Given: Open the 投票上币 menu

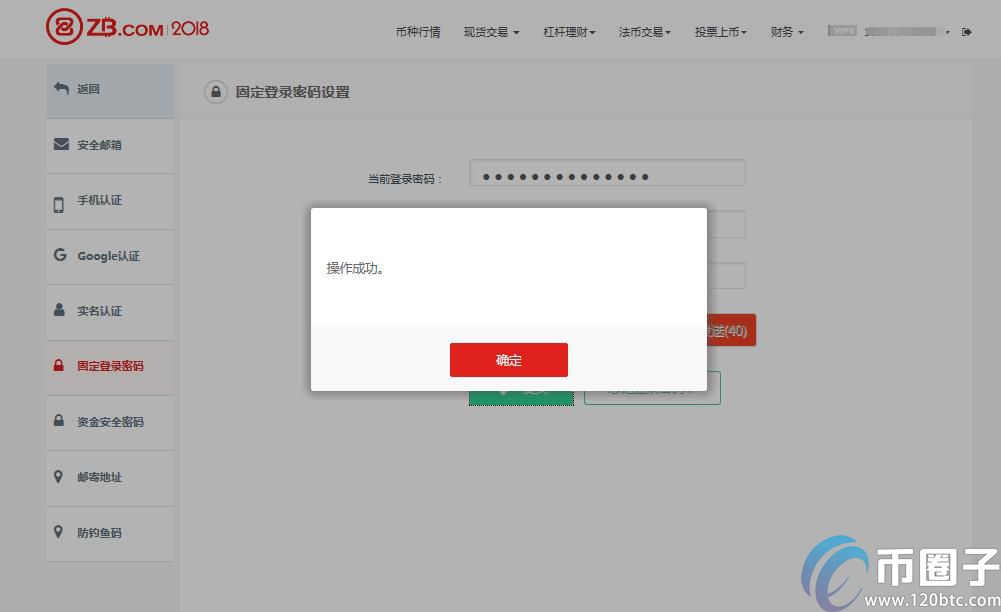Looking at the screenshot, I should coord(721,32).
